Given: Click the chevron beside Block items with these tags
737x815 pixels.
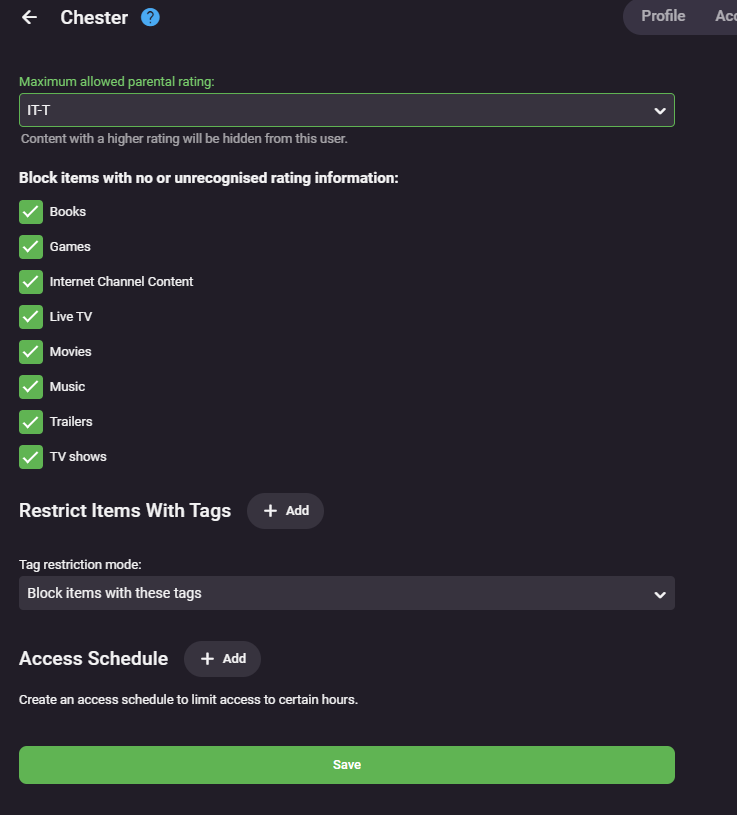Looking at the screenshot, I should coord(660,594).
